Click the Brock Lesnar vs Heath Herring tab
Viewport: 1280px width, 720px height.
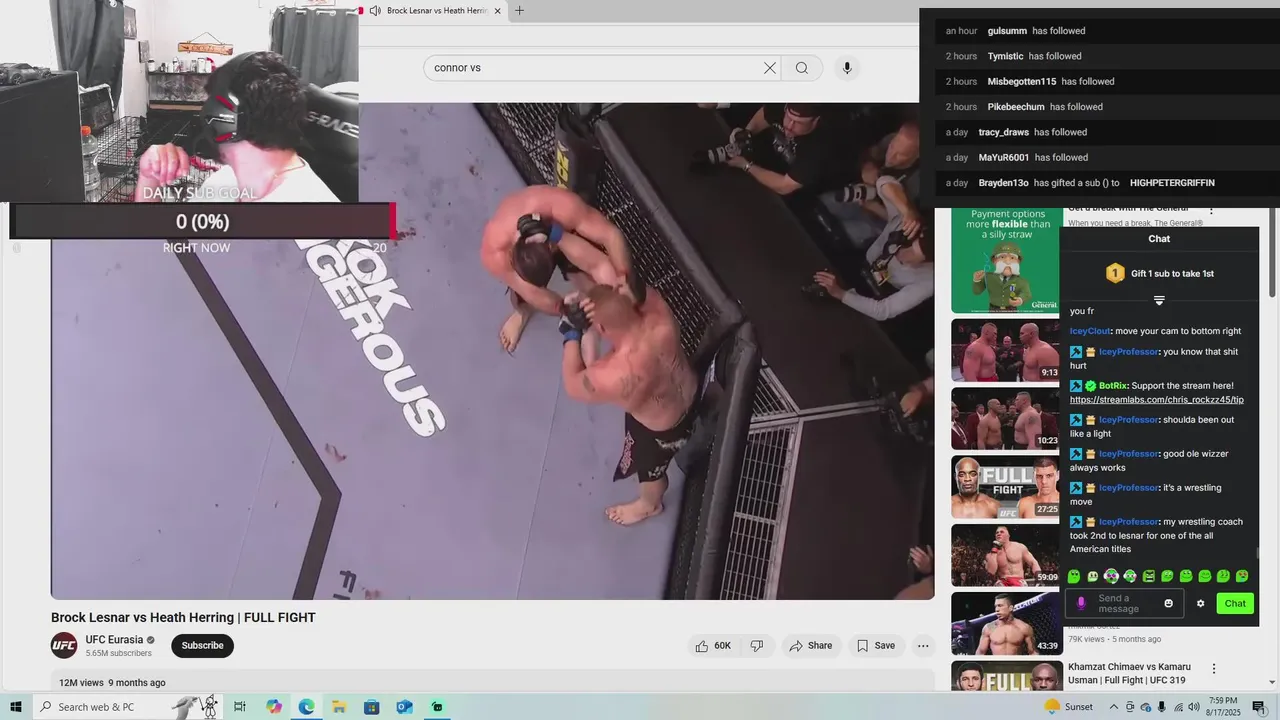436,11
